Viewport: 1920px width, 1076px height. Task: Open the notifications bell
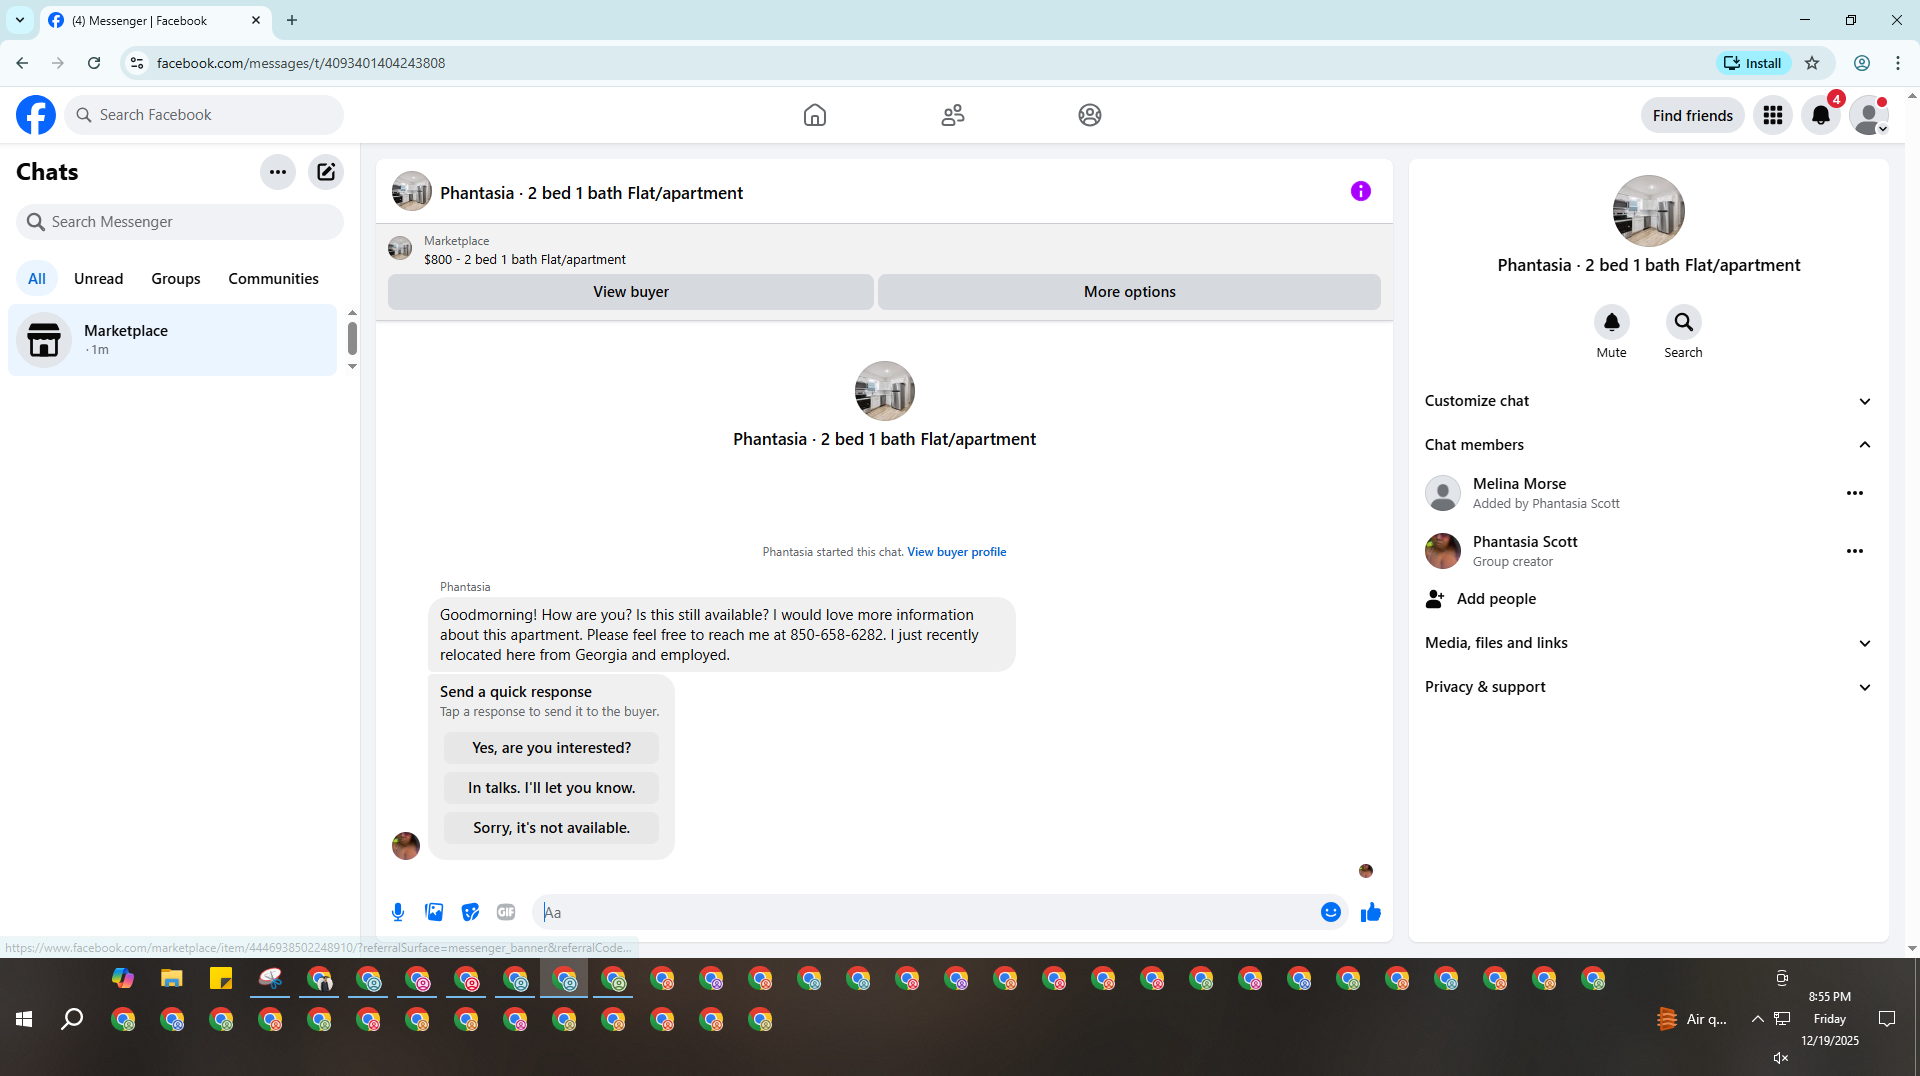coord(1821,115)
